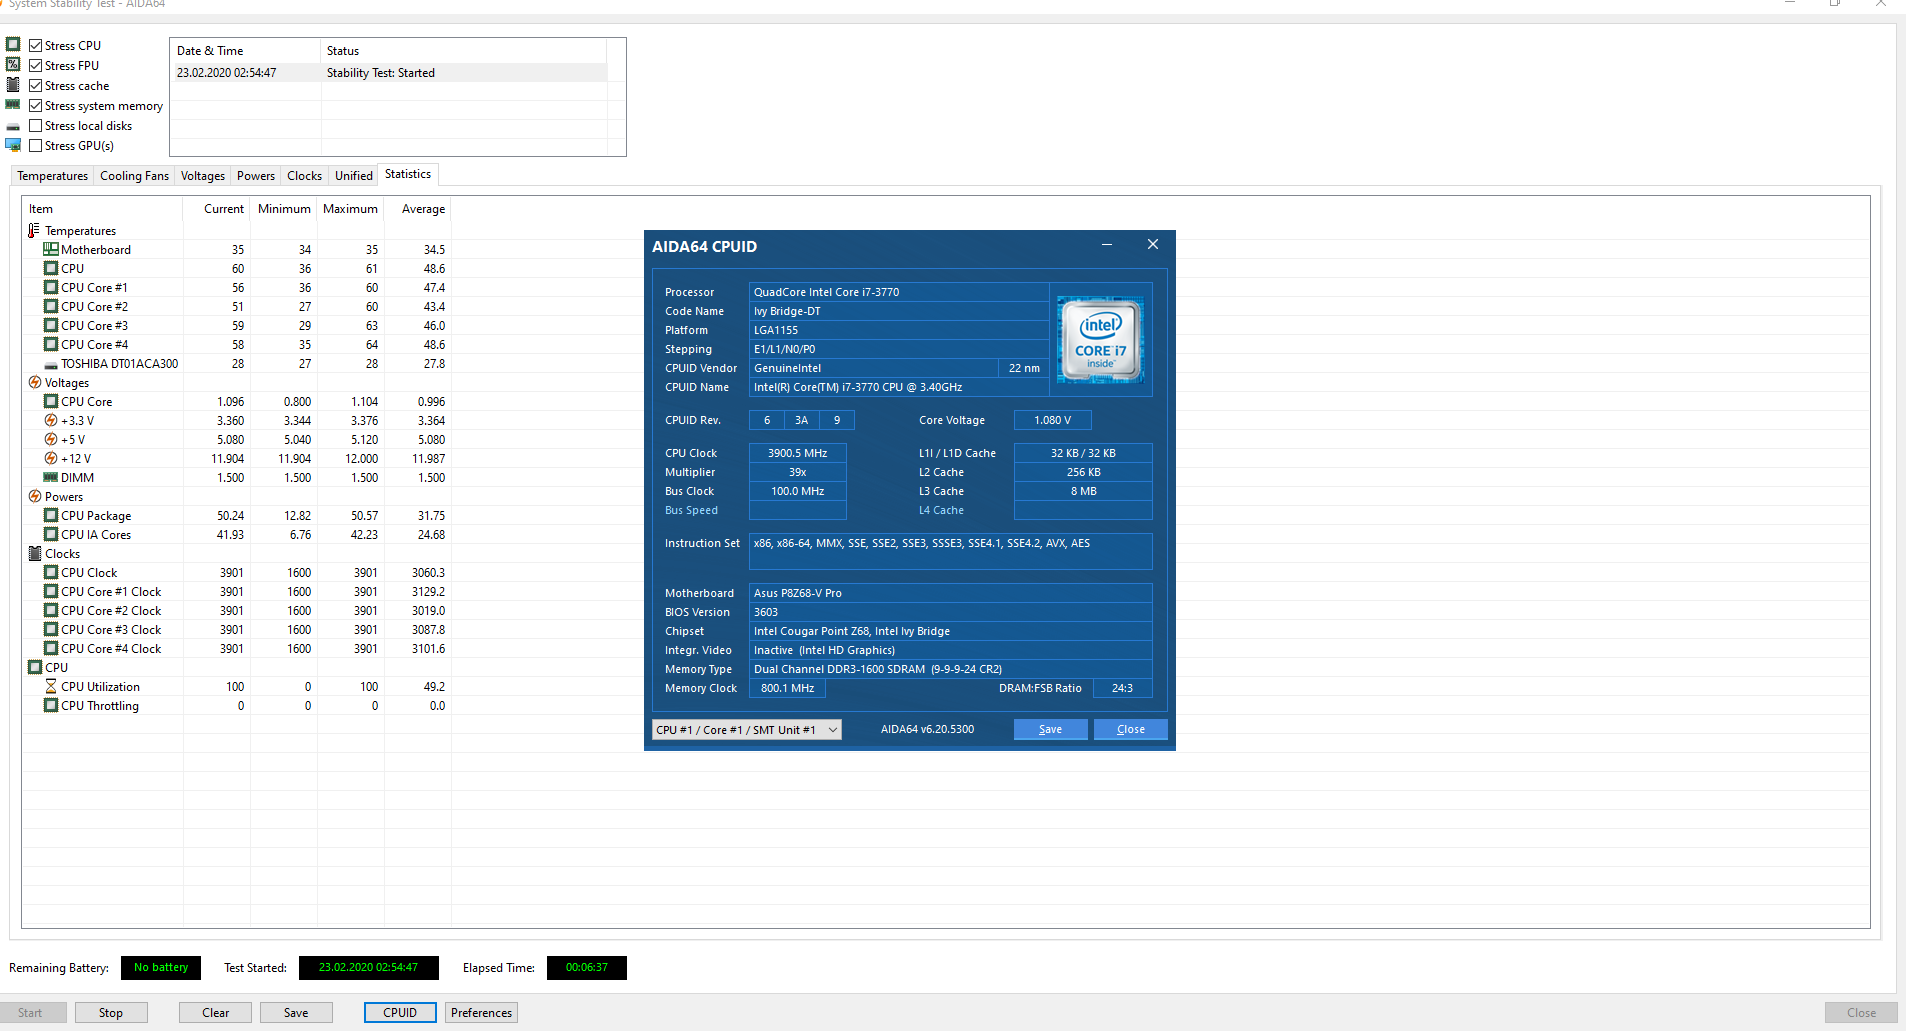Click the Stress GPU(s) monitor icon
This screenshot has width=1906, height=1031.
13,145
